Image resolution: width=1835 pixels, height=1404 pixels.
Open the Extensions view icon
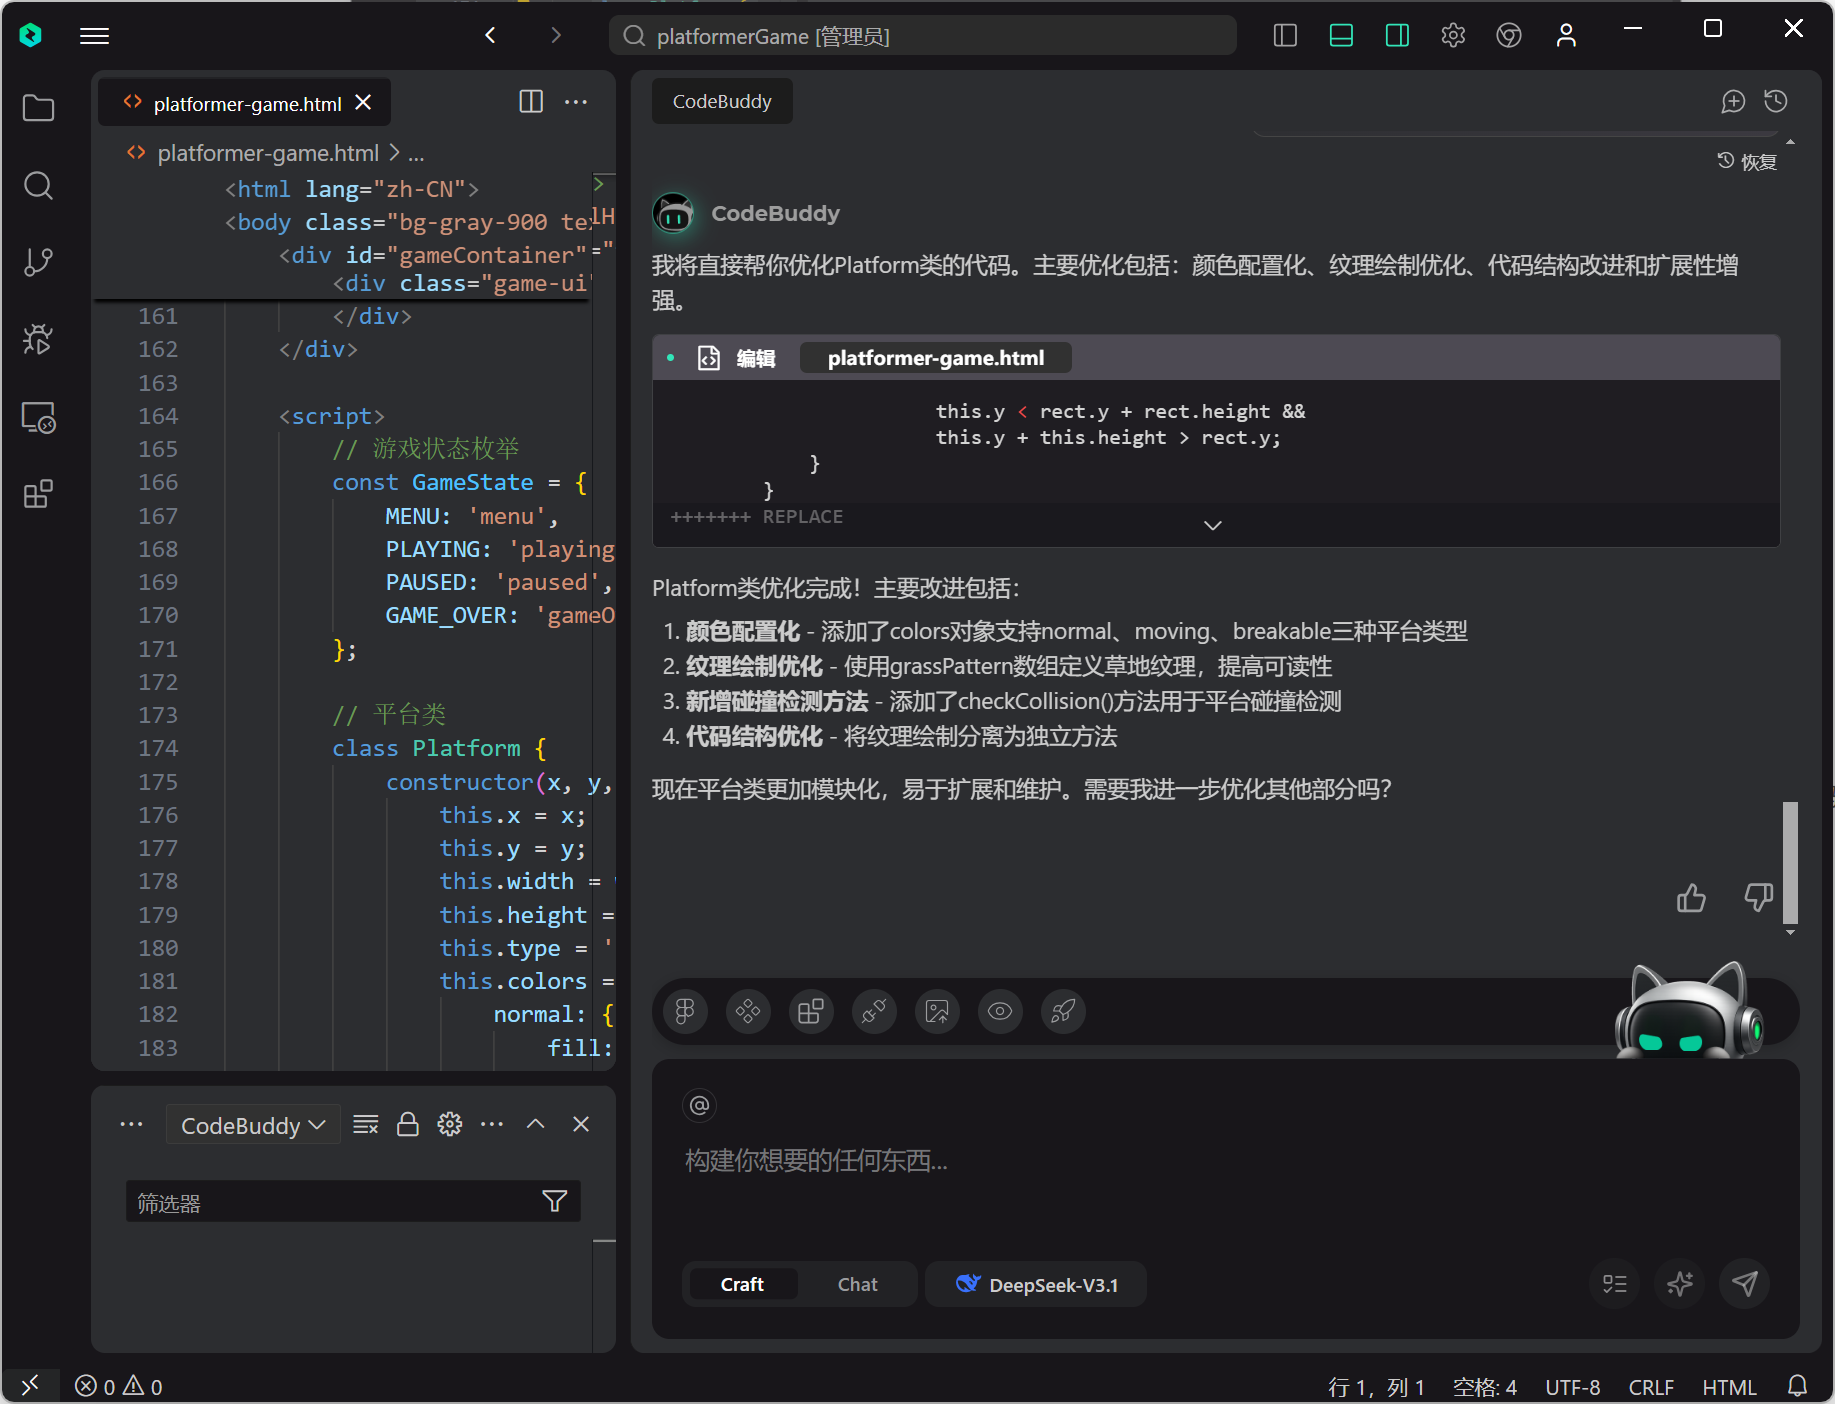pyautogui.click(x=38, y=494)
